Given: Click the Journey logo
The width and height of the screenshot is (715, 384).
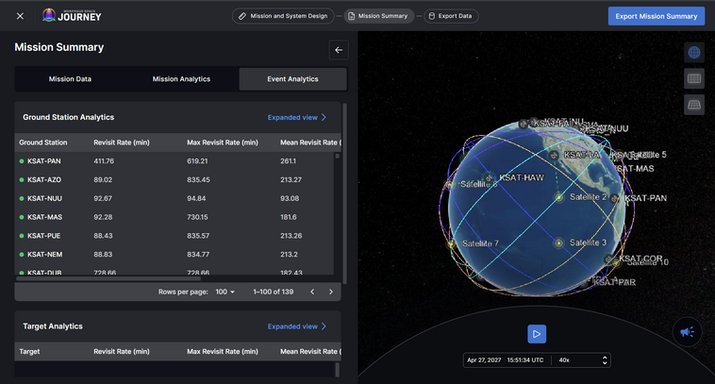Looking at the screenshot, I should pyautogui.click(x=72, y=16).
